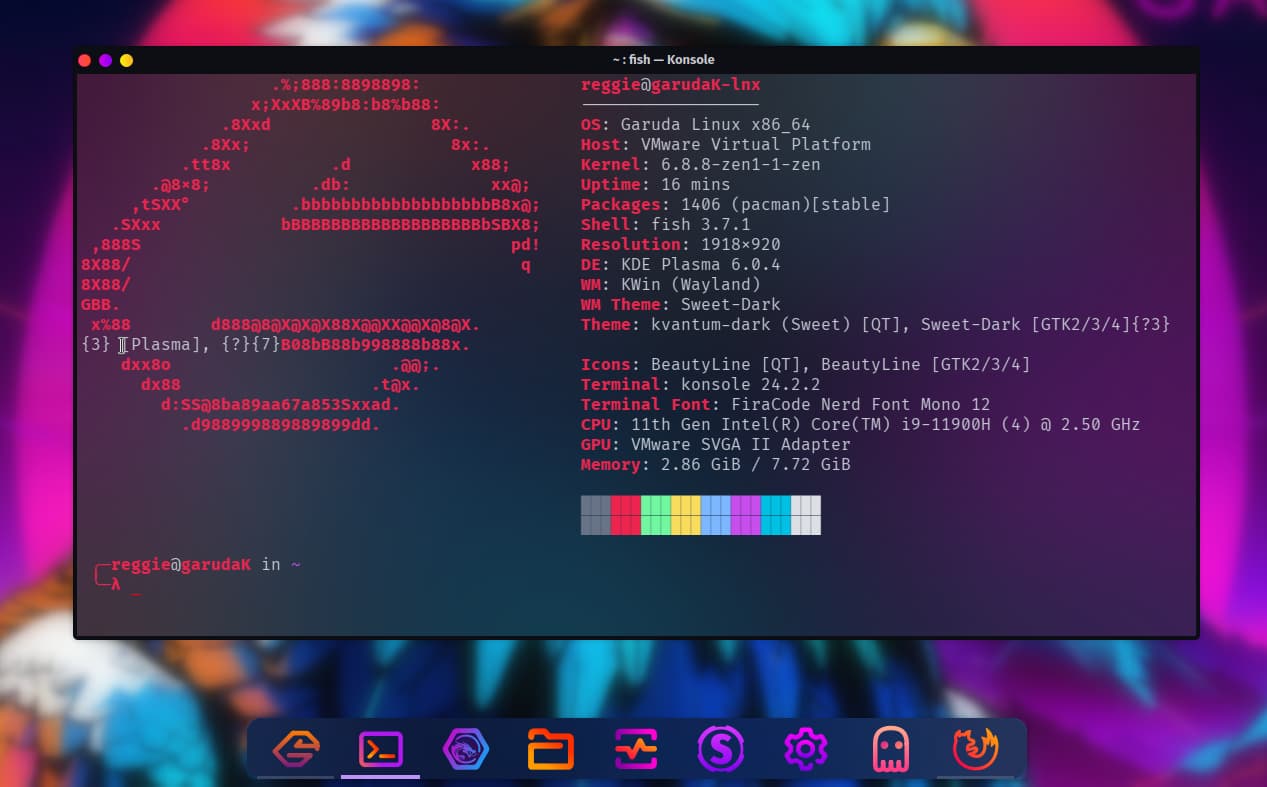
Task: Click the purple color block in palette
Action: tap(746, 515)
